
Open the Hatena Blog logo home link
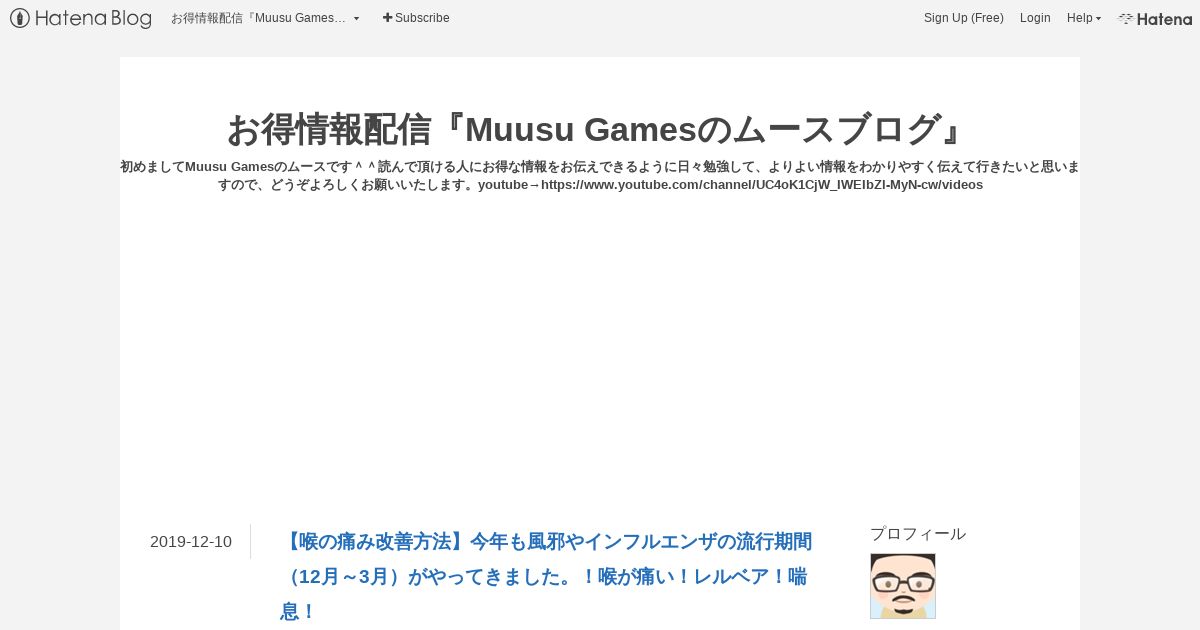click(x=81, y=18)
